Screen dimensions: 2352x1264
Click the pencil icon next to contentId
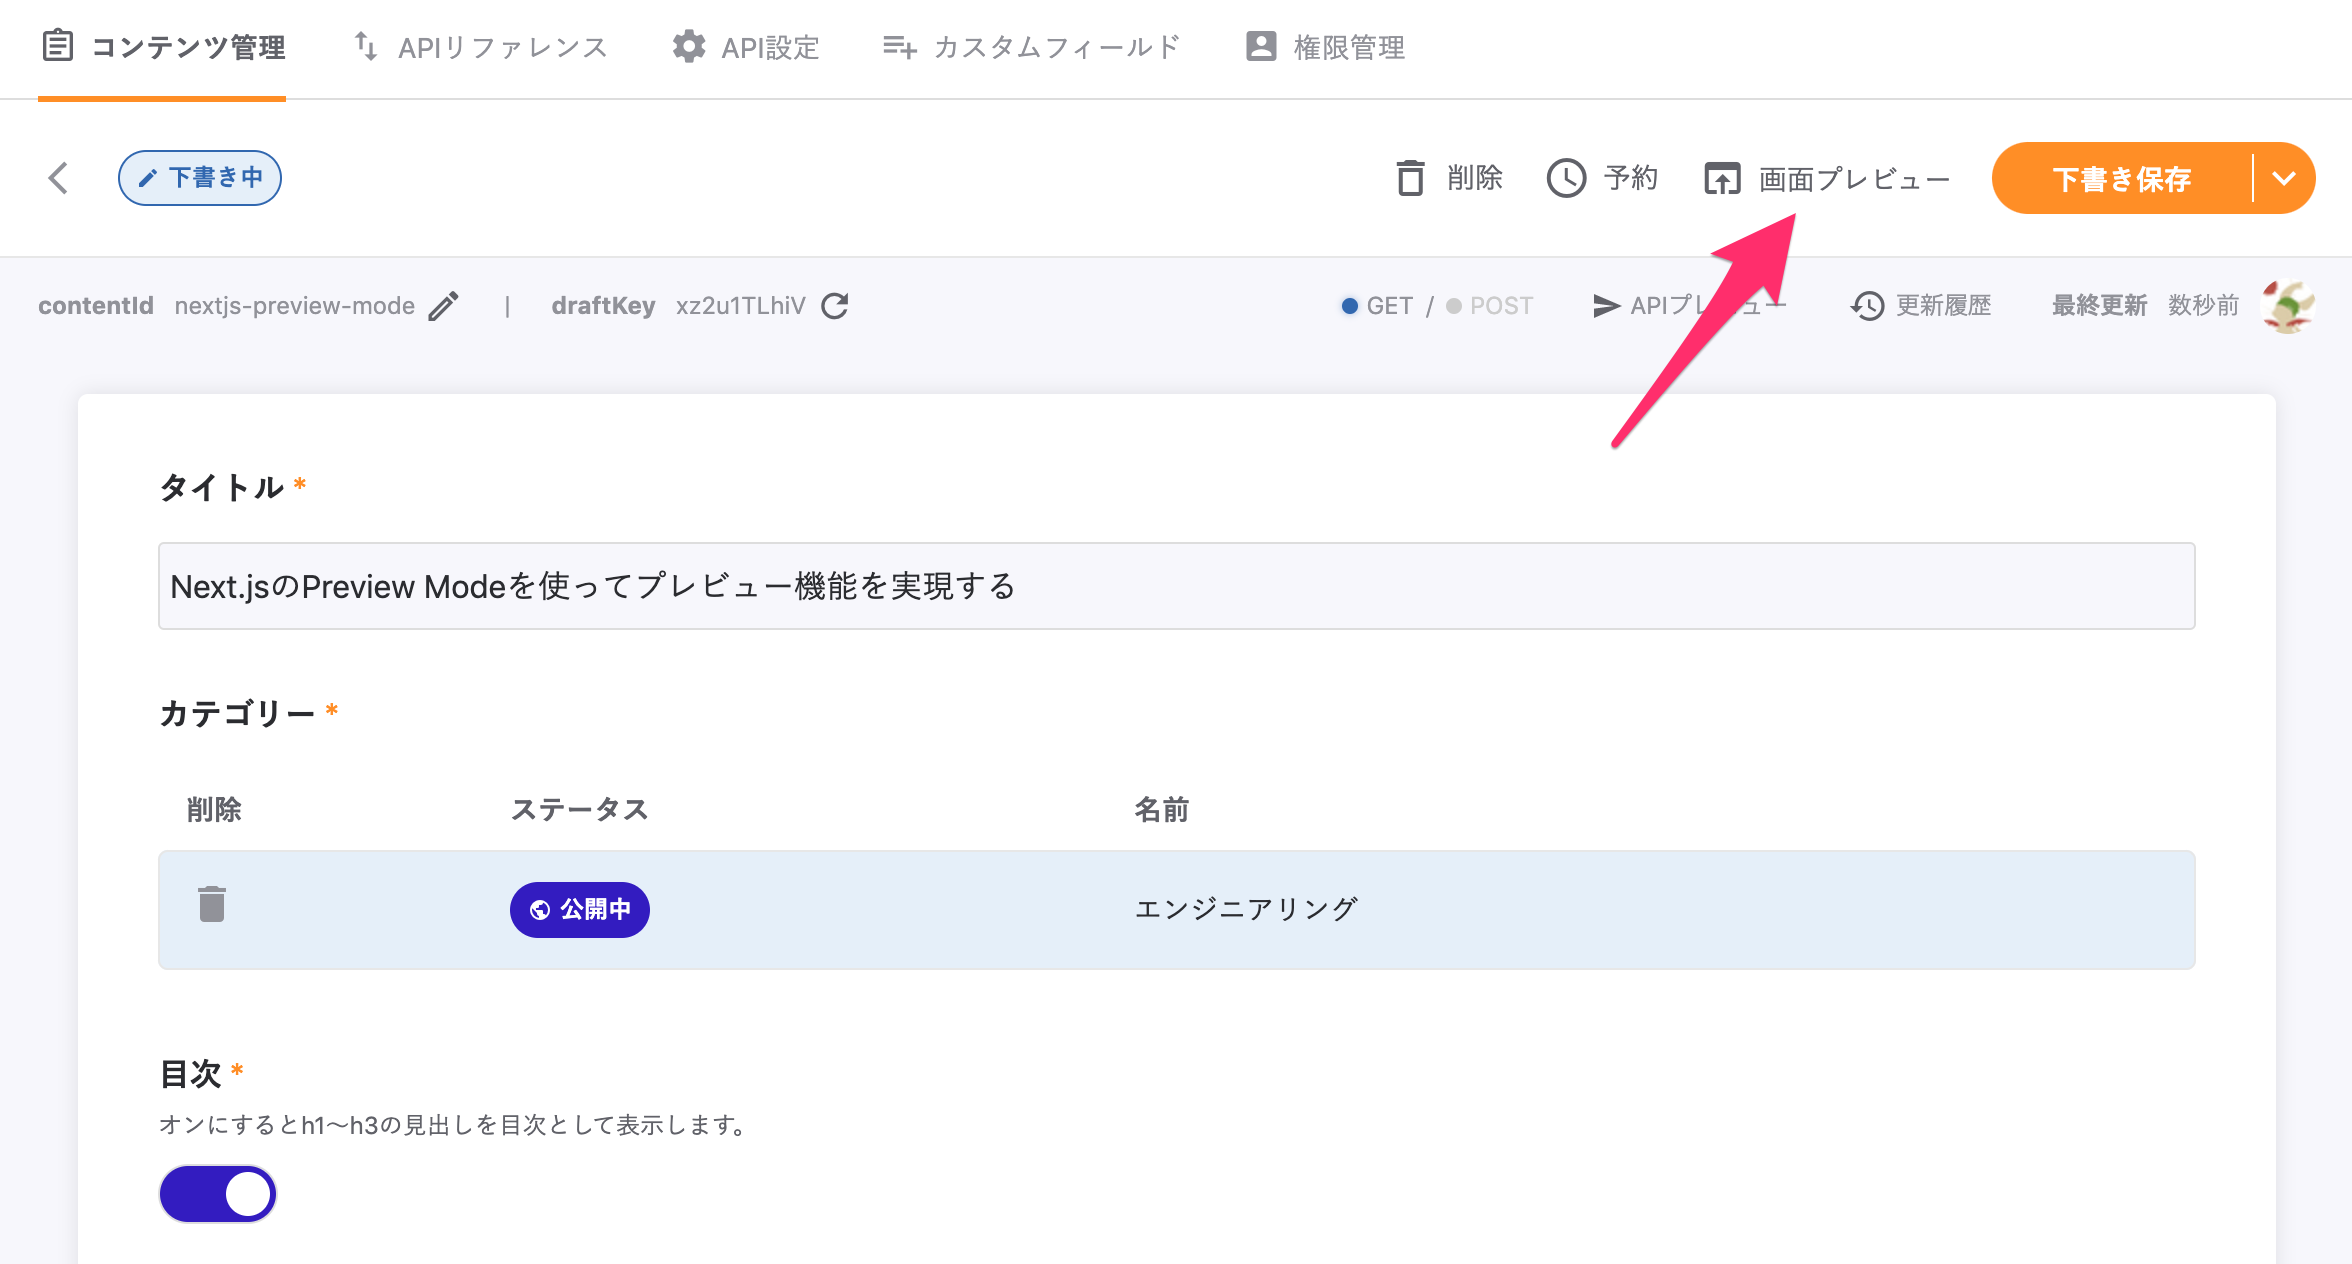point(443,306)
